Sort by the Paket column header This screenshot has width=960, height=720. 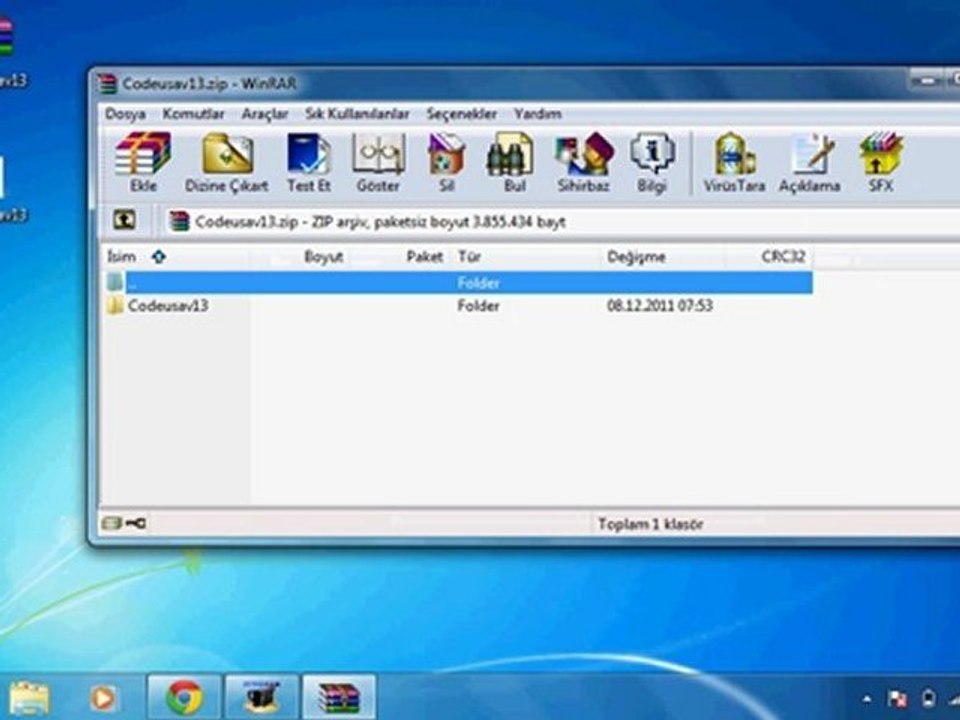[424, 257]
